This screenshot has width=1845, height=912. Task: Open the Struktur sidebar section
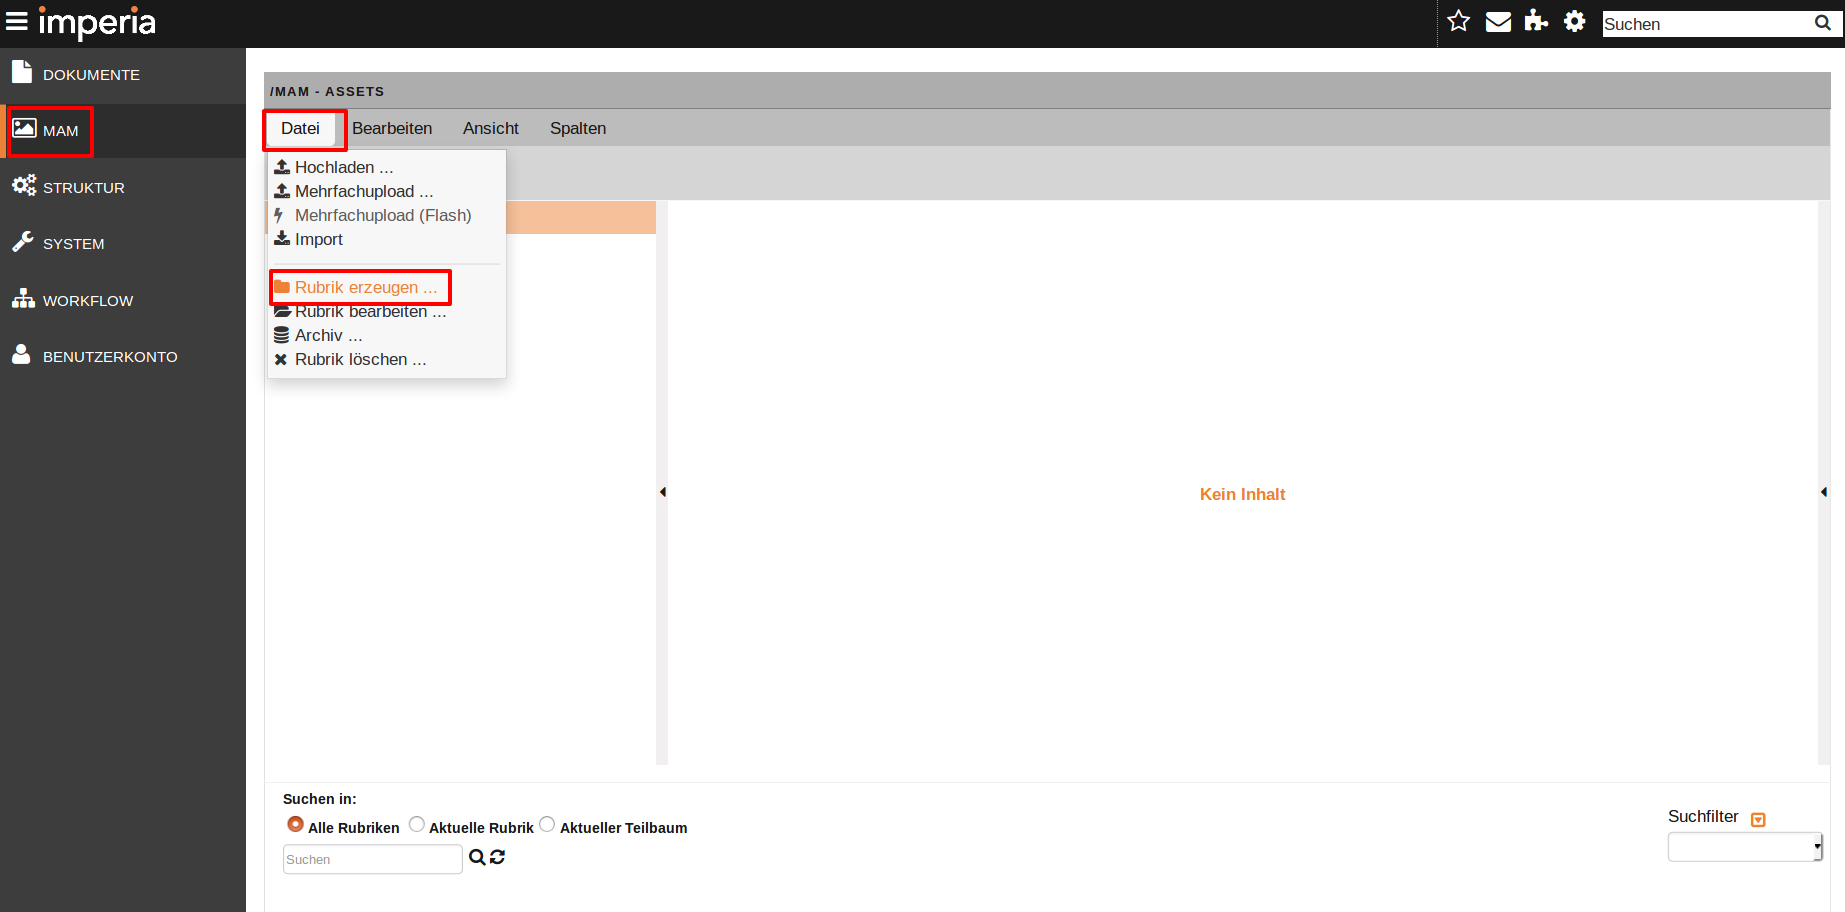click(123, 187)
